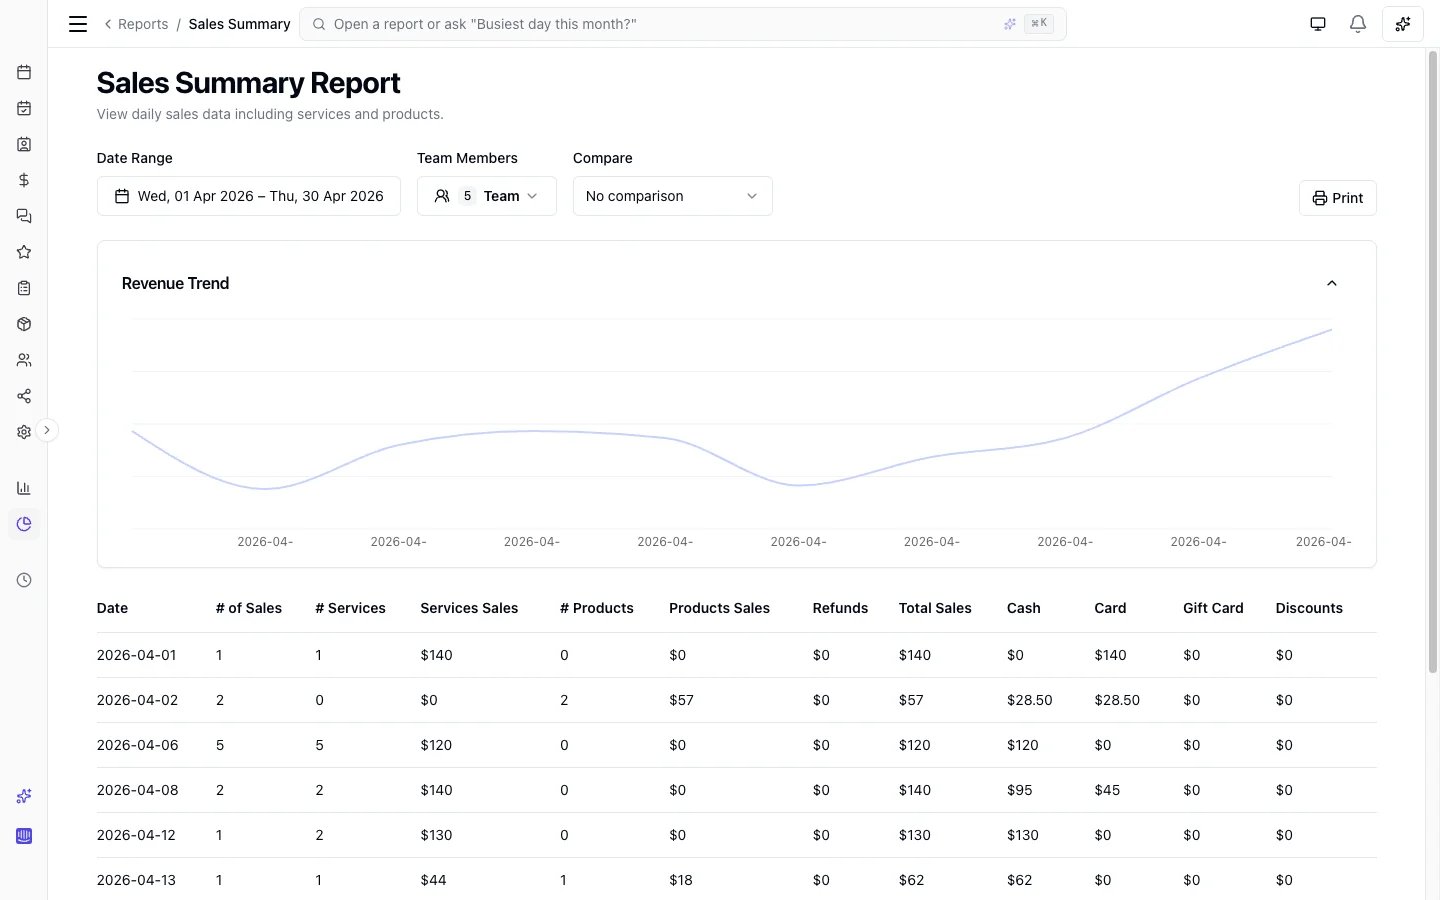Open the clock history sidebar icon
Viewport: 1440px width, 900px height.
(x=24, y=580)
